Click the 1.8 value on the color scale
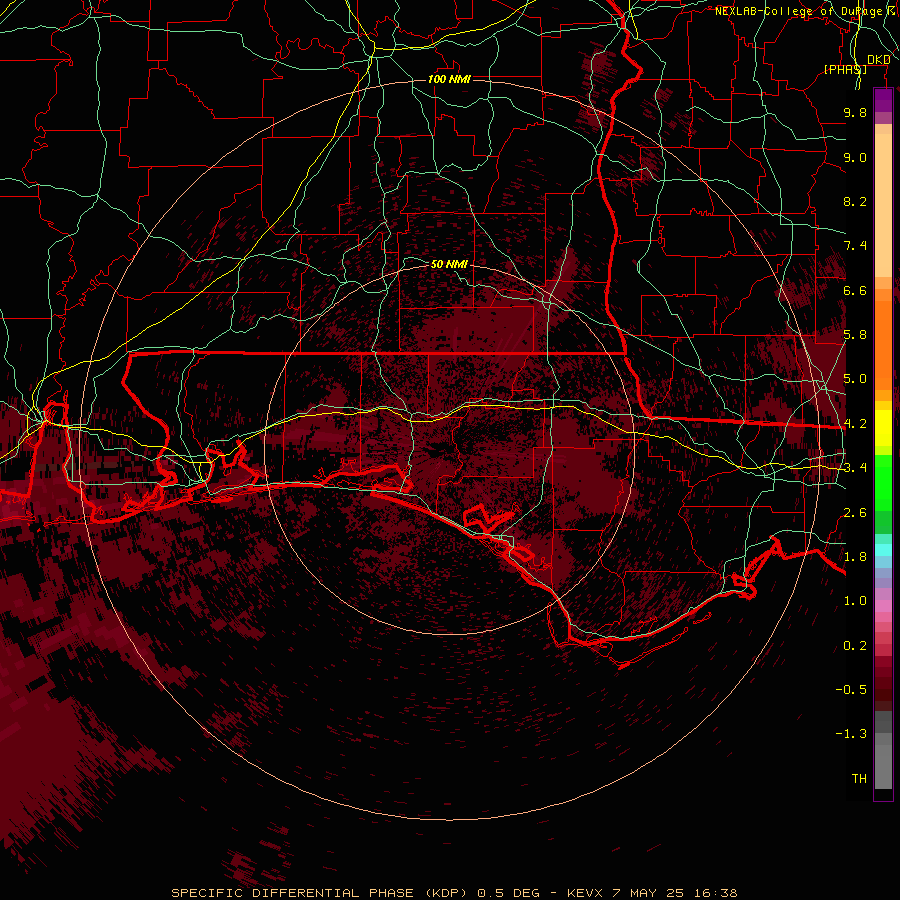 855,557
